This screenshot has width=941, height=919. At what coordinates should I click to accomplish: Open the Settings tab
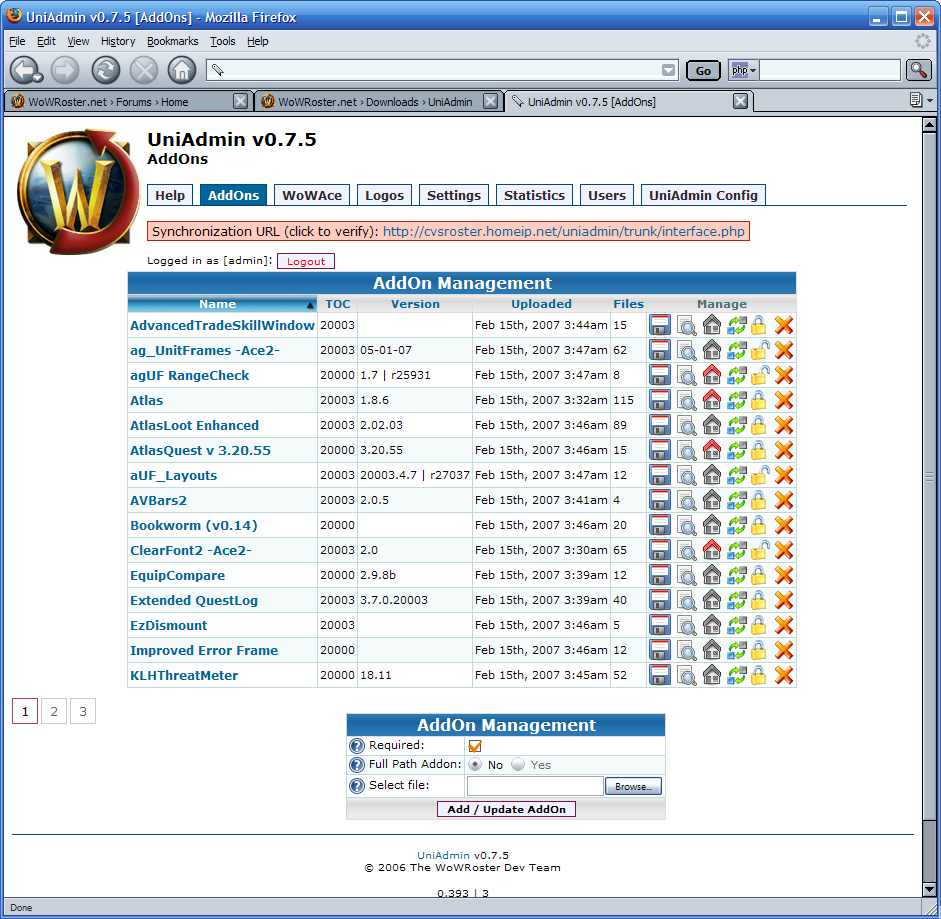[454, 195]
